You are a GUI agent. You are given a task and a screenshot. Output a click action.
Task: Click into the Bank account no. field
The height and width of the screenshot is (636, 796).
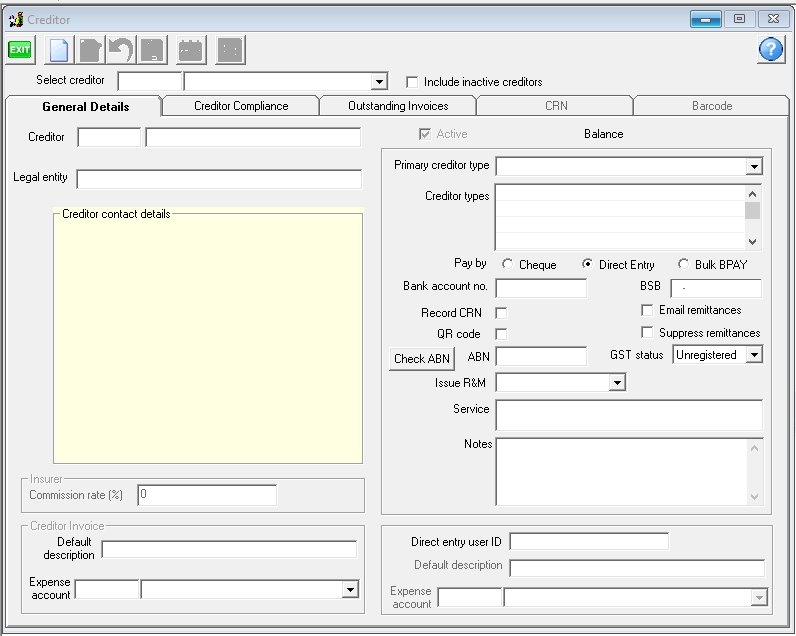coord(541,288)
